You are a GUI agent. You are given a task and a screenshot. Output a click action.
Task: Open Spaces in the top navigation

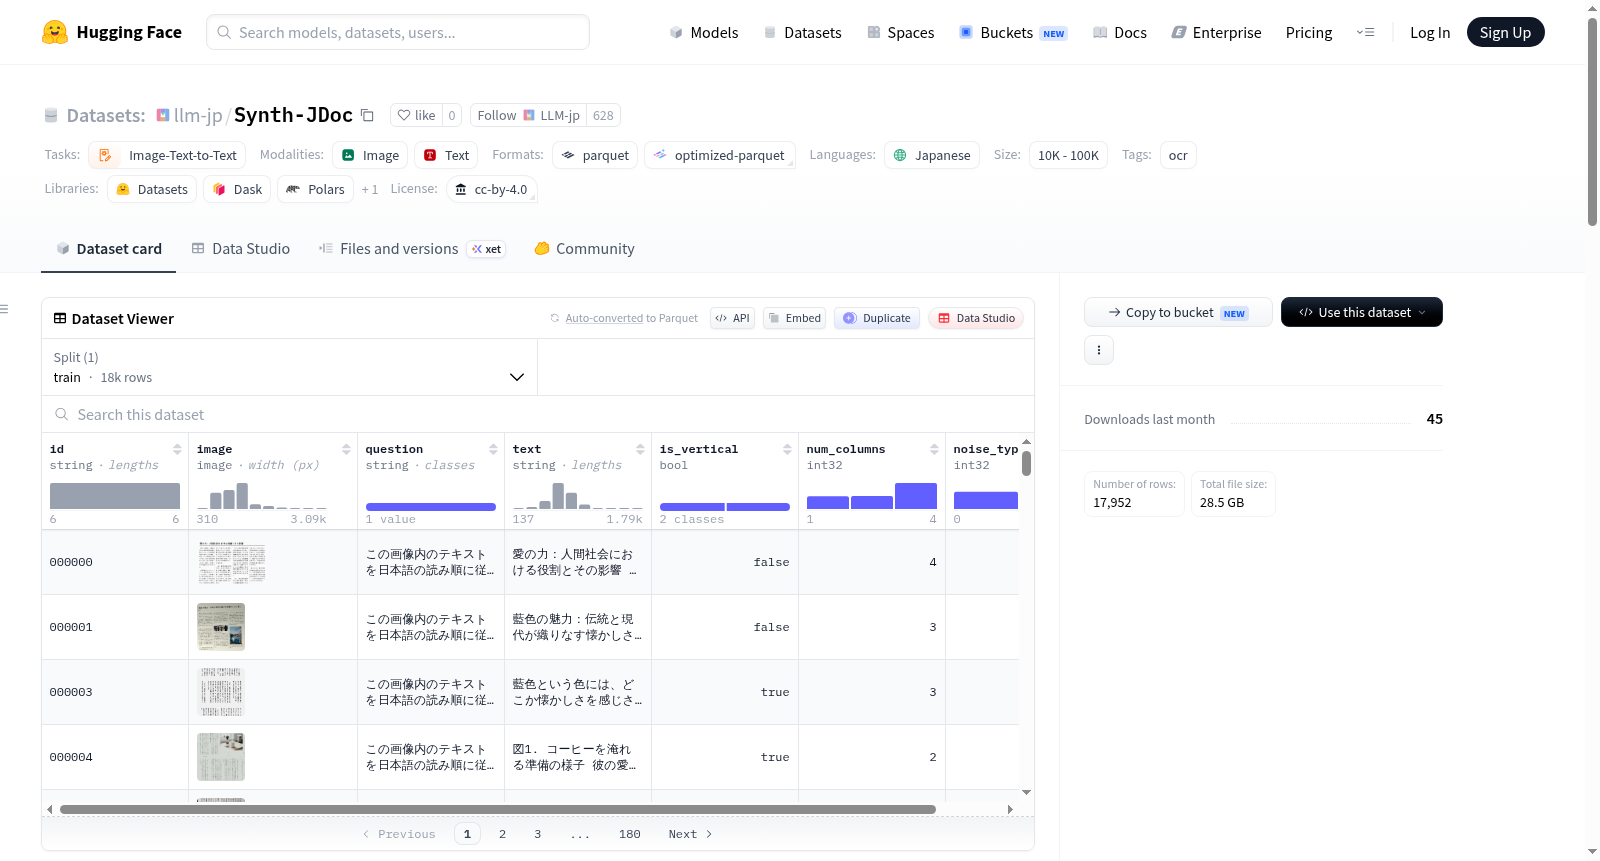pos(901,32)
